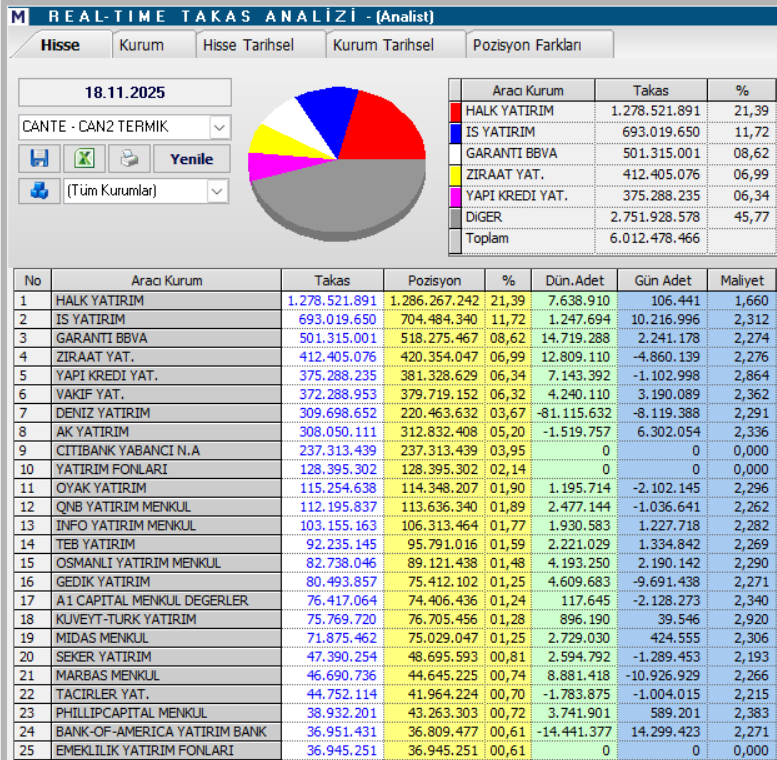Click Dün.Adet value -81.115.632
Screen dimensions: 777x760
(575, 413)
